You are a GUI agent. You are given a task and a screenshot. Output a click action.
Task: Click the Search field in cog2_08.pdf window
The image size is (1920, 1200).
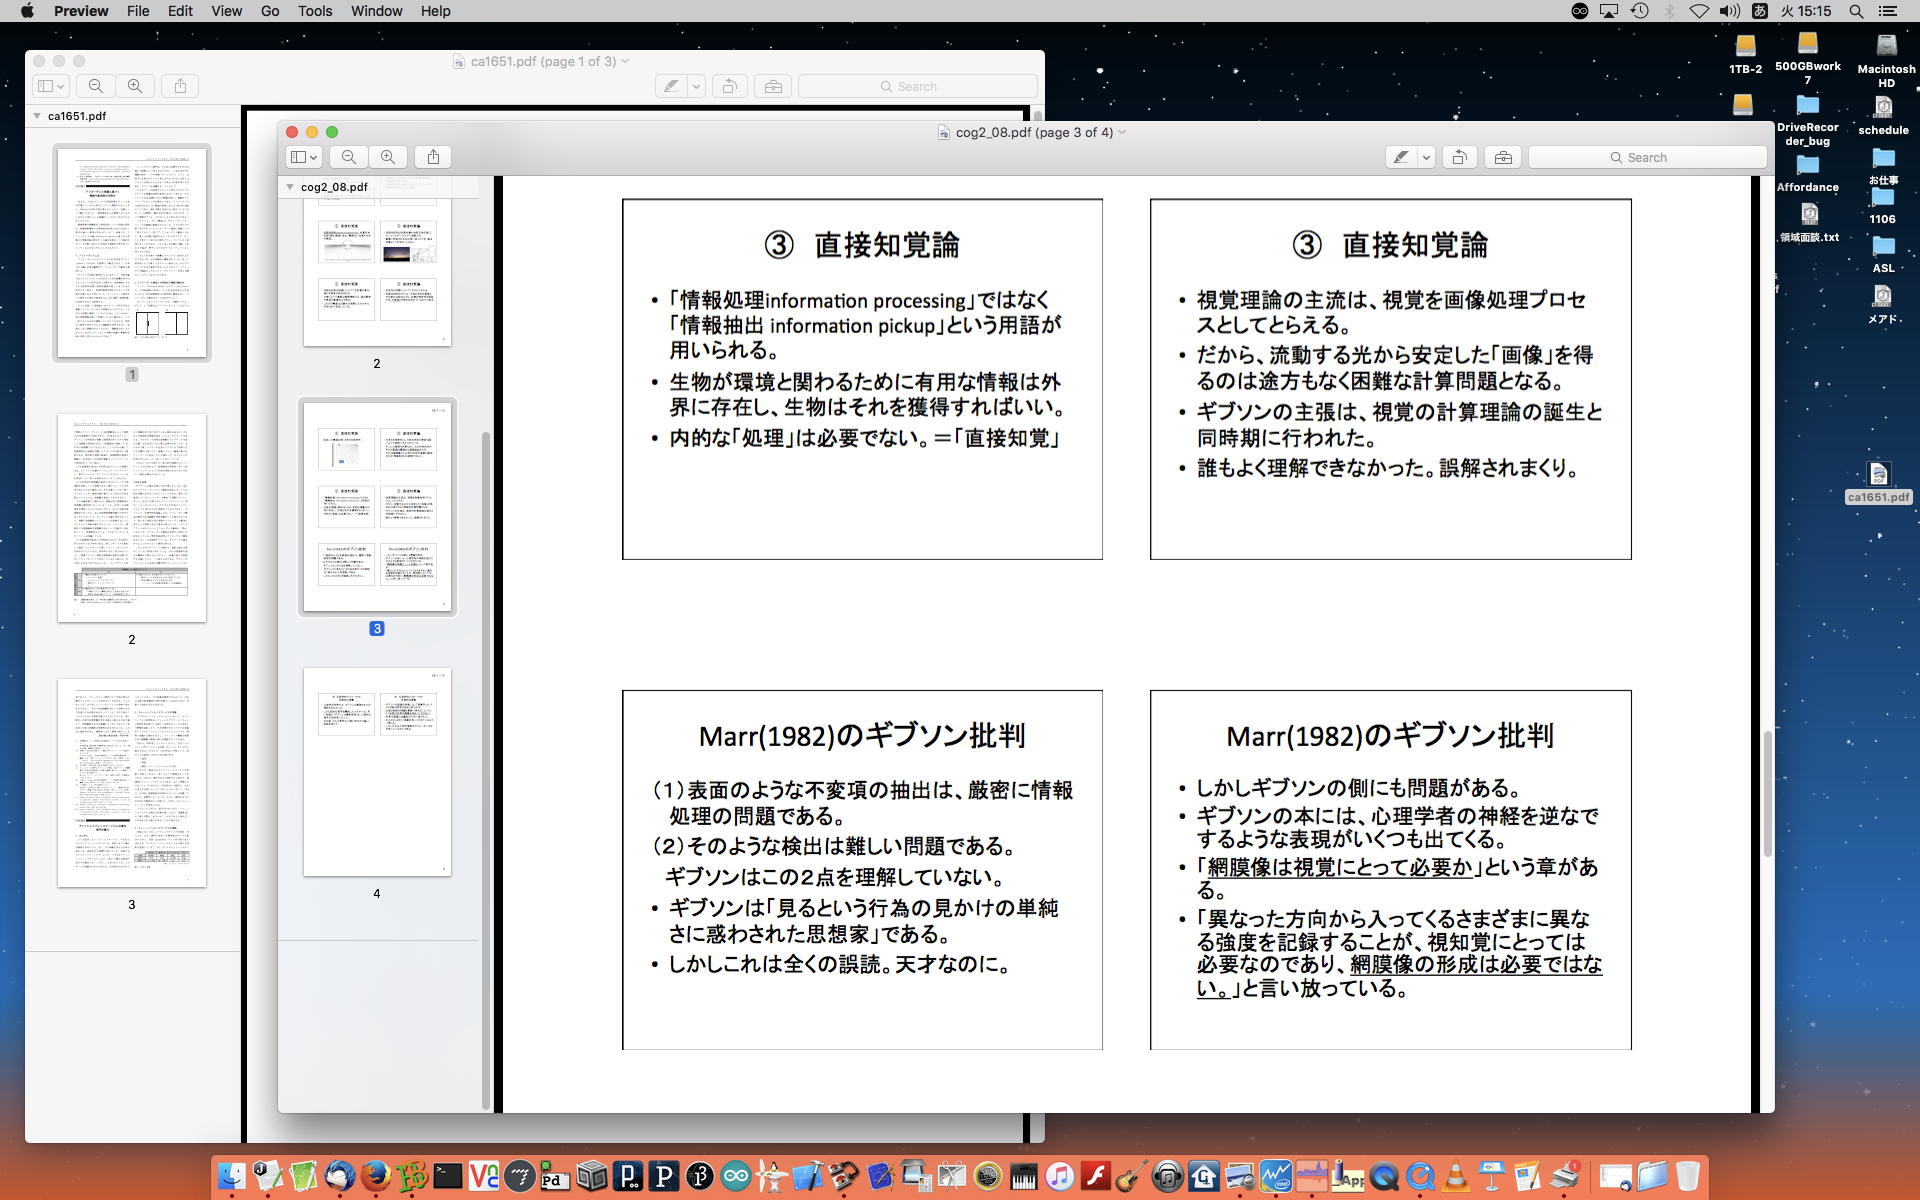coord(1647,157)
